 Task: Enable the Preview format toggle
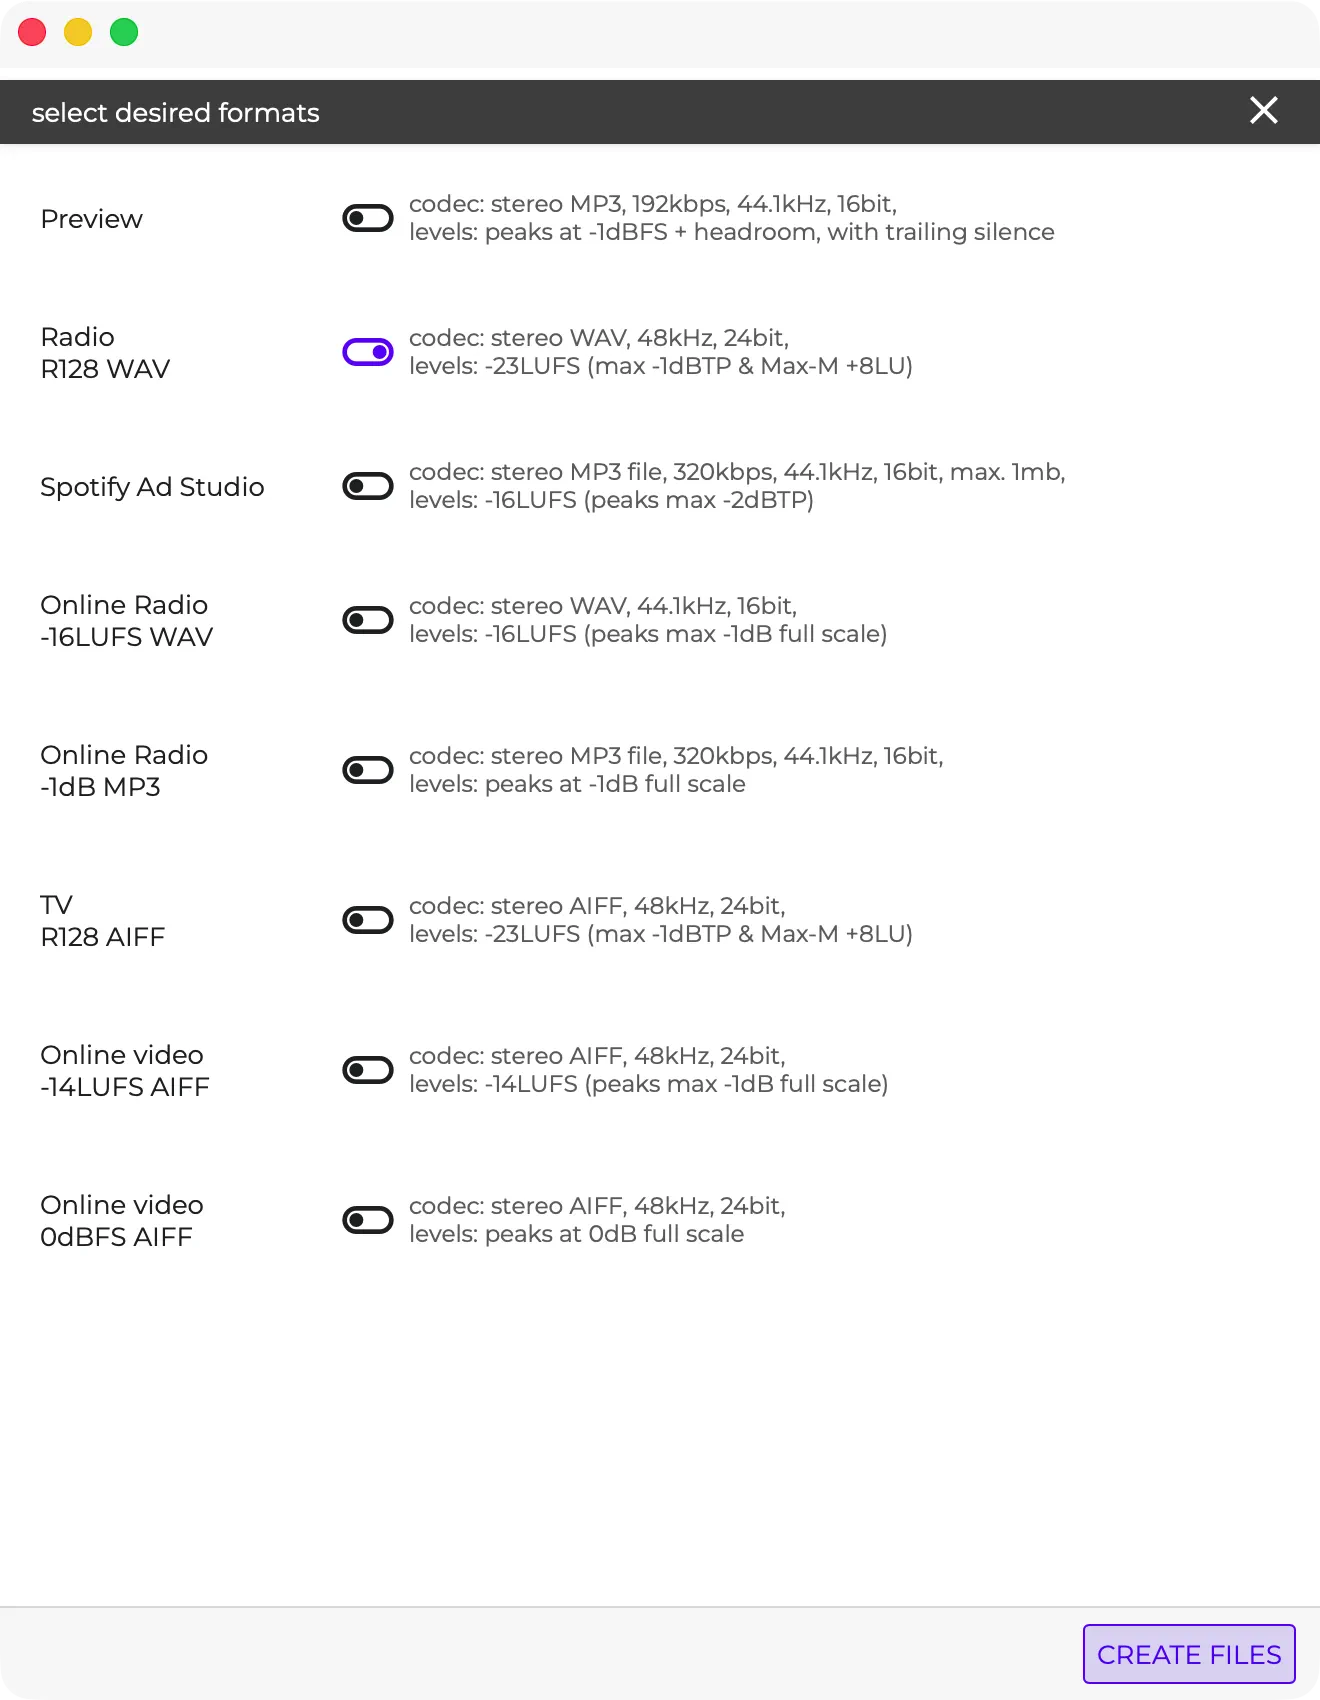(368, 218)
